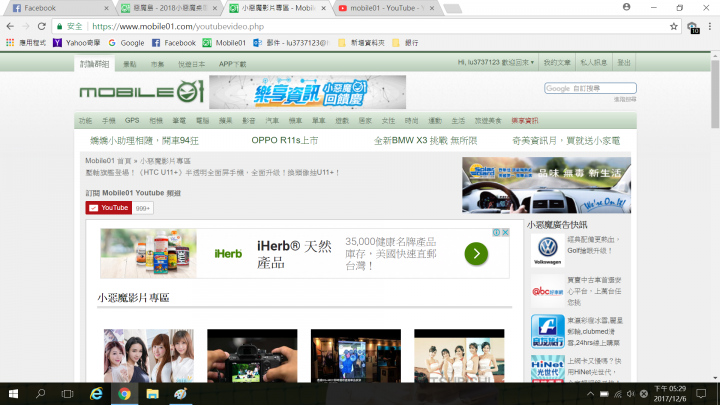This screenshot has width=720, height=405.
Task: Click the AdChoices info icon on iHerb ad
Action: pos(496,232)
